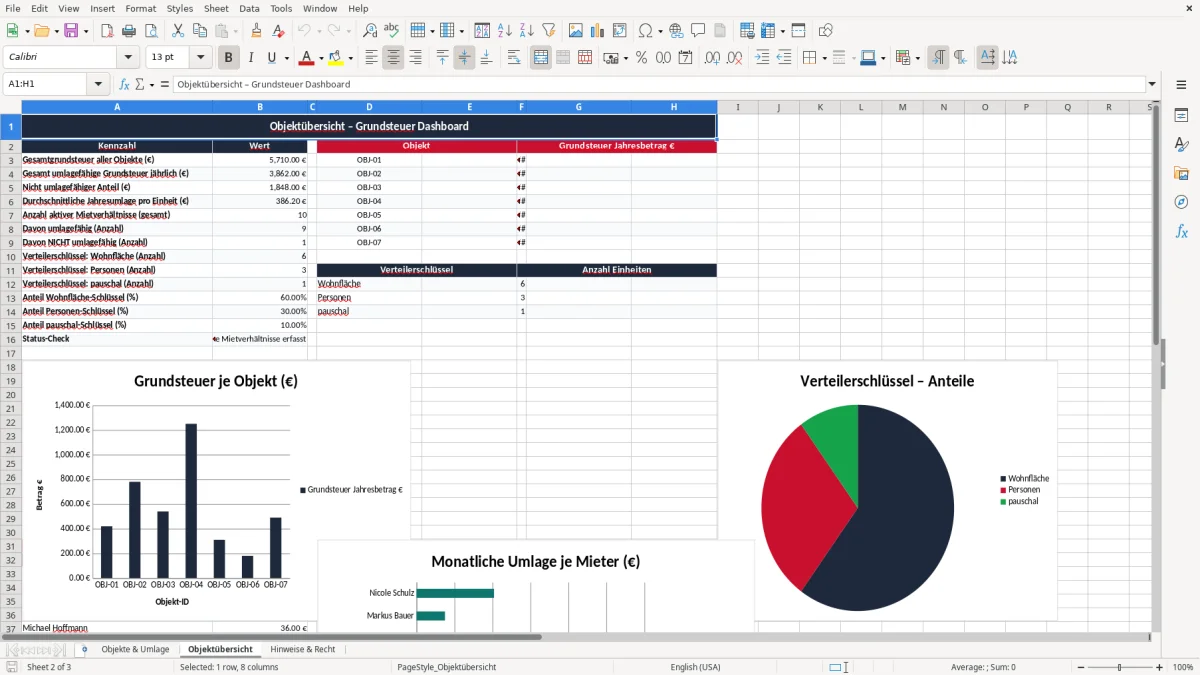Open Find & Replace
1200x675 pixels.
point(370,31)
